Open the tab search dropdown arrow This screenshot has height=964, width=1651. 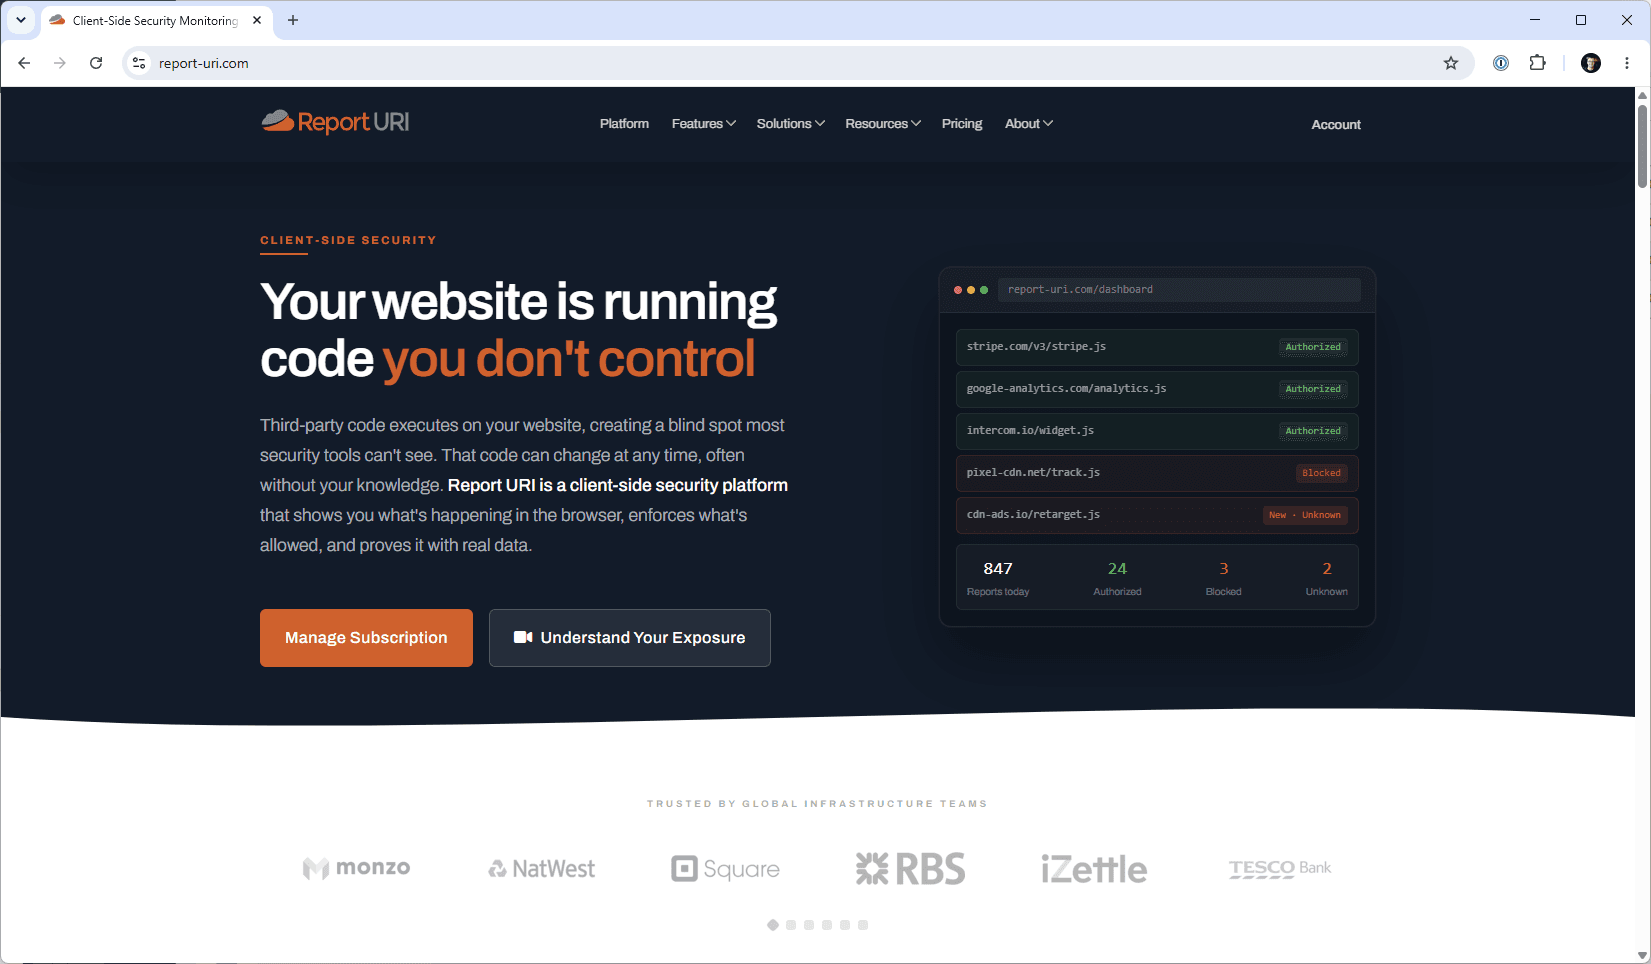coord(20,20)
